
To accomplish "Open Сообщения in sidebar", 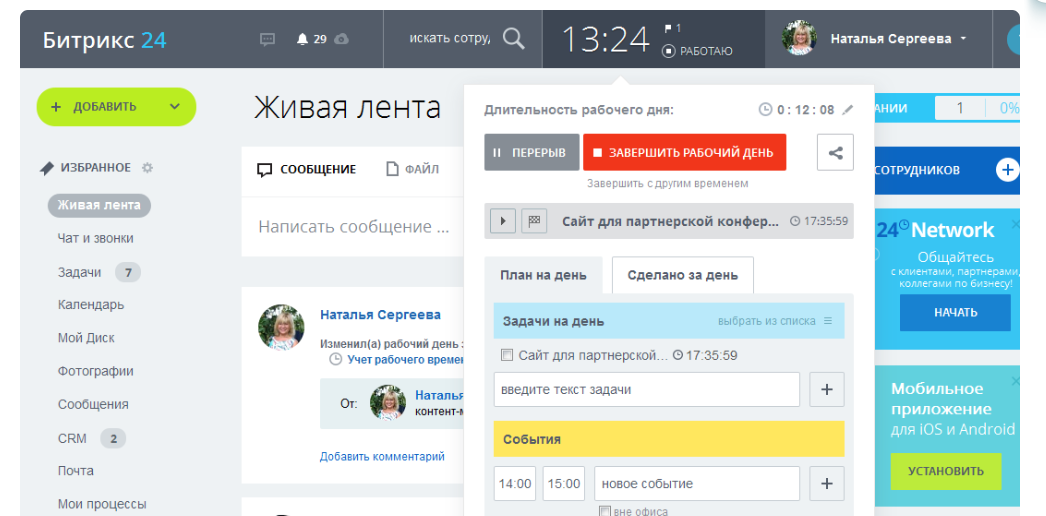I will tap(93, 405).
